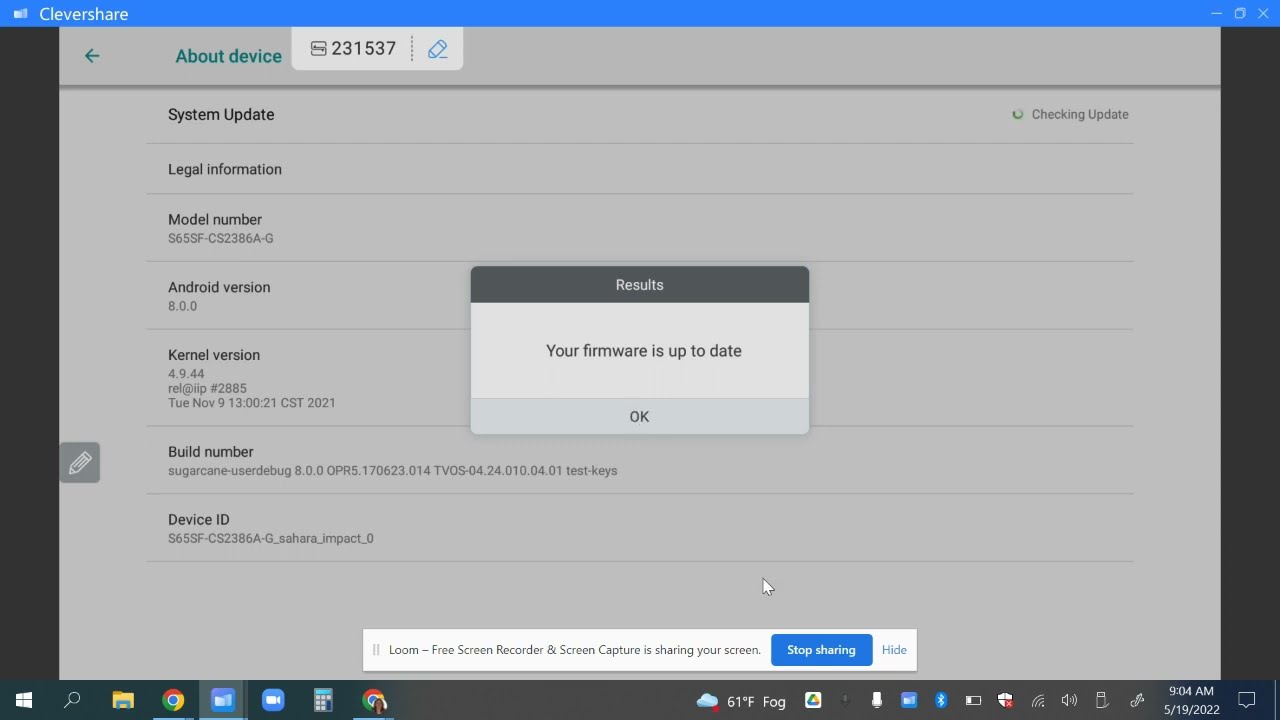Screen dimensions: 1280x720
Task: Click the safely remove hardware icon
Action: coord(1102,701)
